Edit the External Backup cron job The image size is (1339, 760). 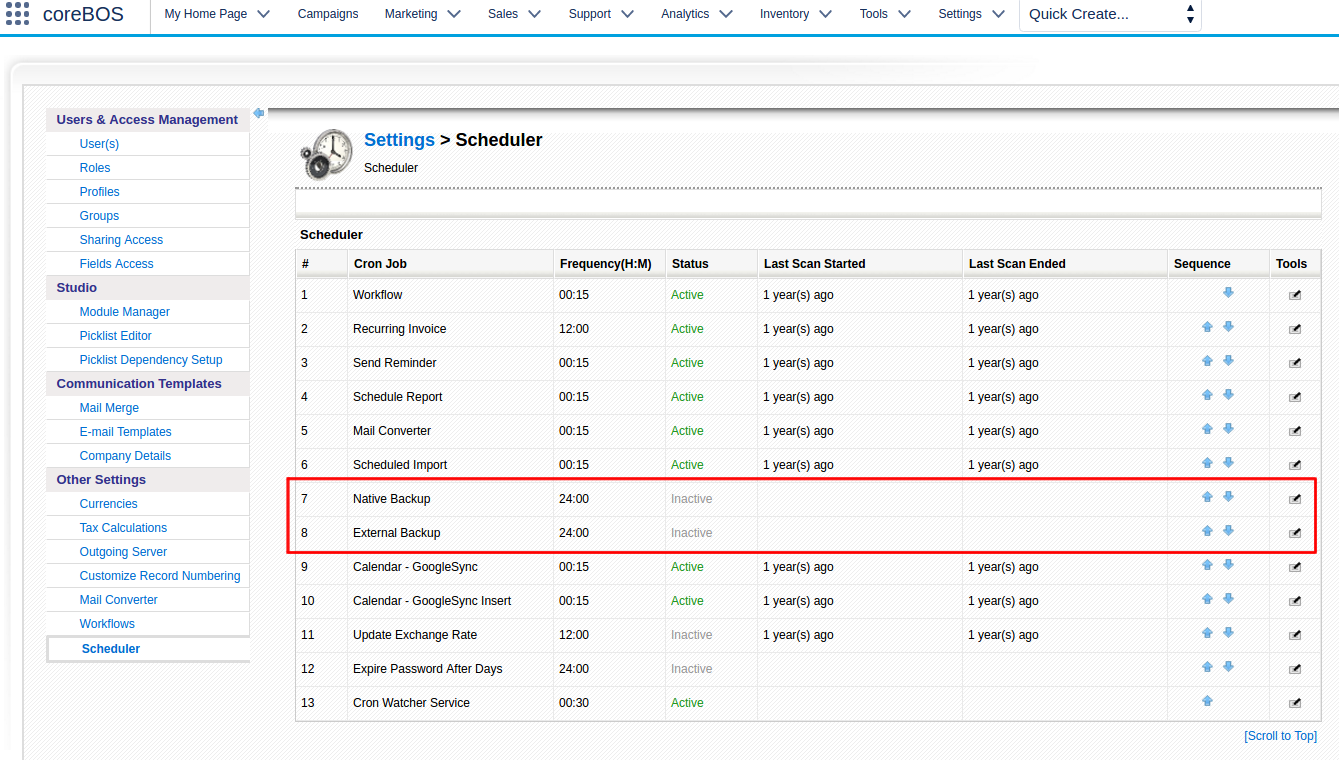point(1295,533)
